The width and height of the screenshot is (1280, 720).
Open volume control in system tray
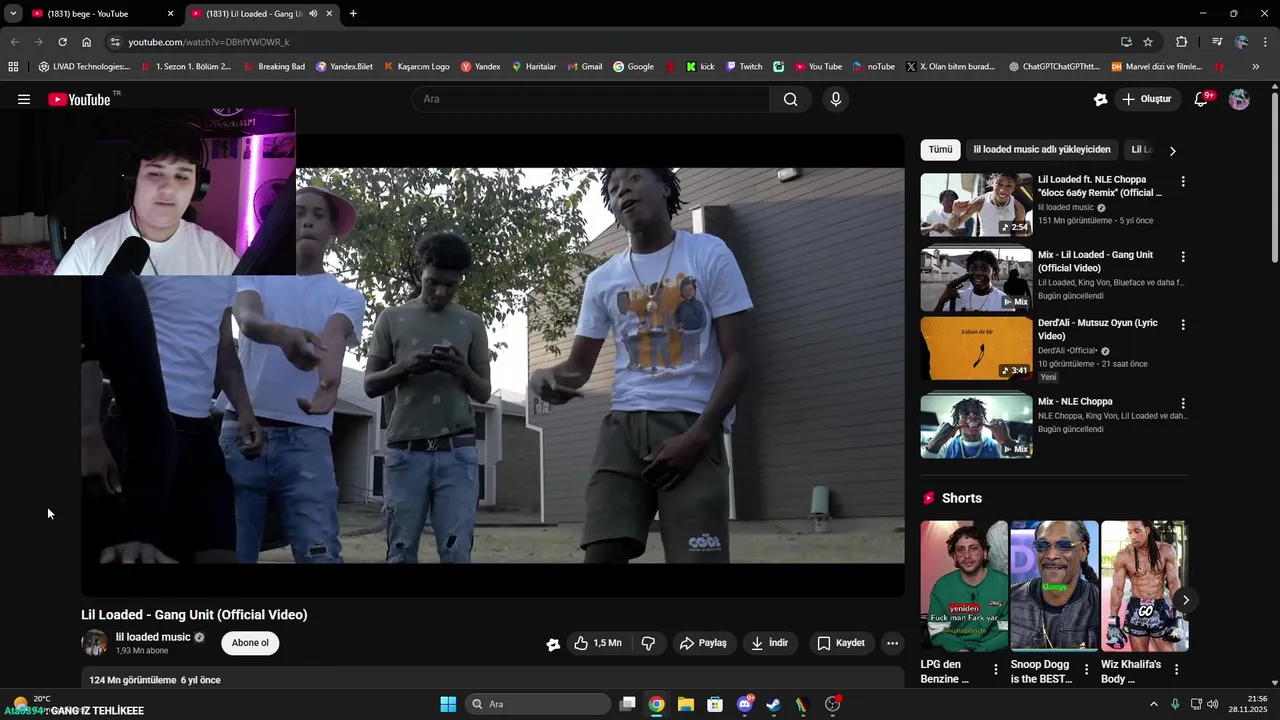coord(1213,704)
